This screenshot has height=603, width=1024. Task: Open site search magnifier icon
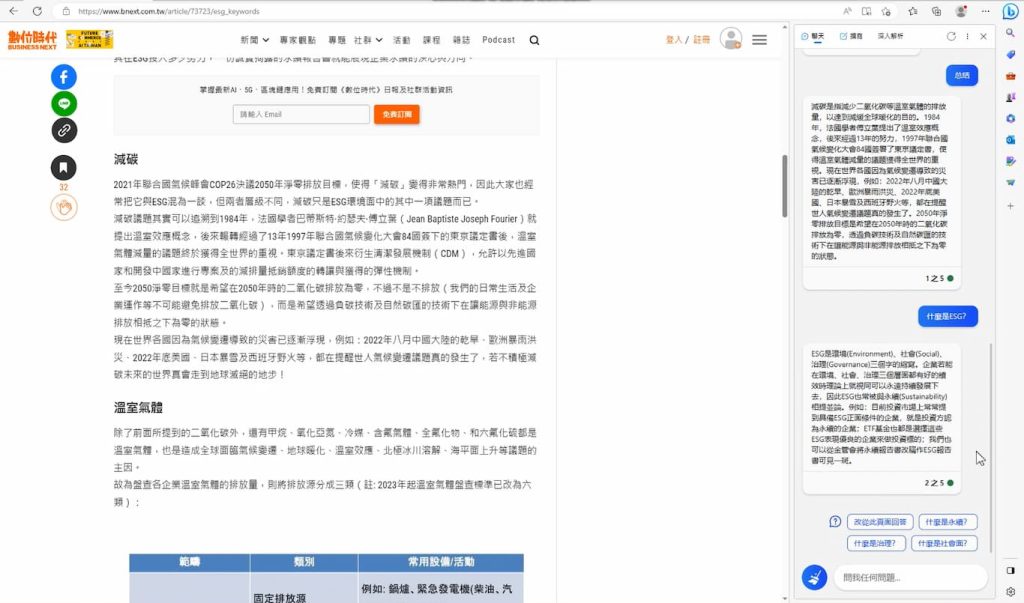pyautogui.click(x=534, y=40)
